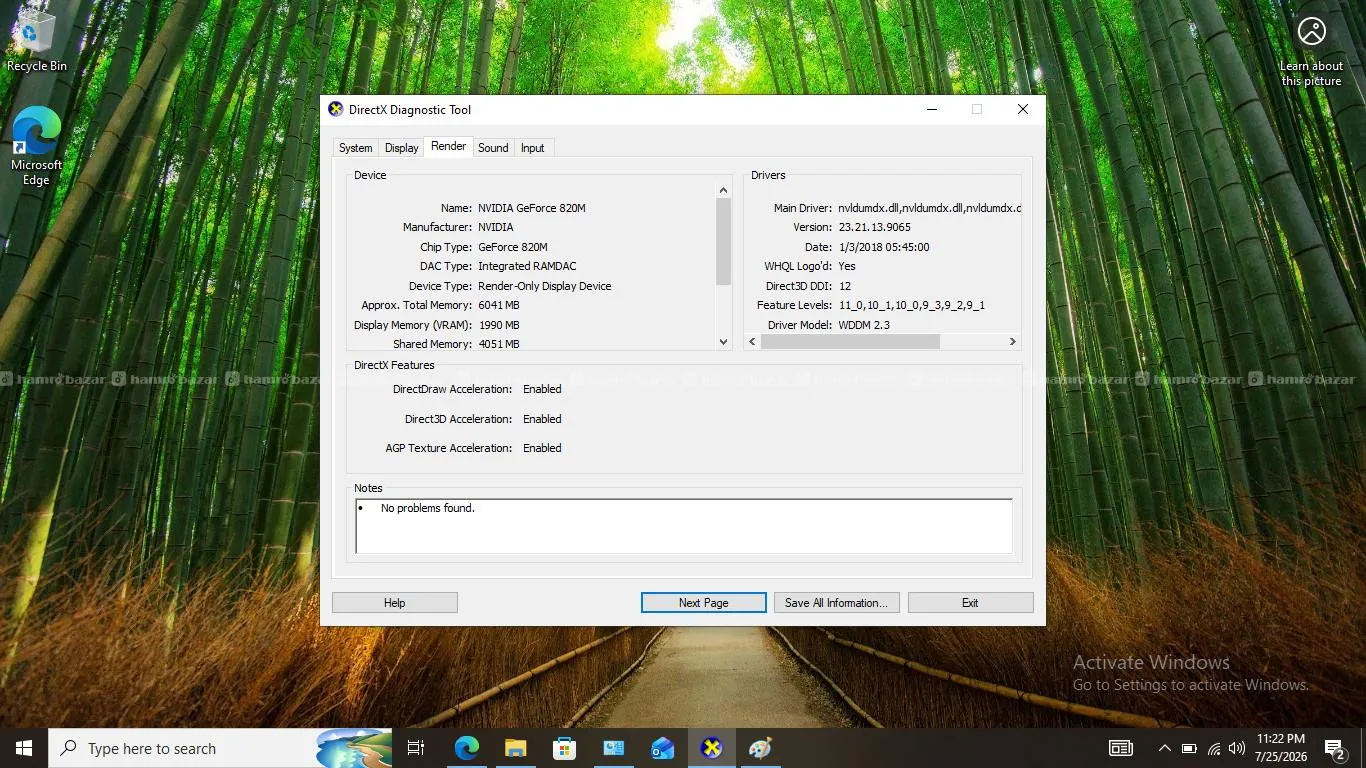The width and height of the screenshot is (1366, 768).
Task: Click the WHQL Logo'd value Yes
Action: 847,266
